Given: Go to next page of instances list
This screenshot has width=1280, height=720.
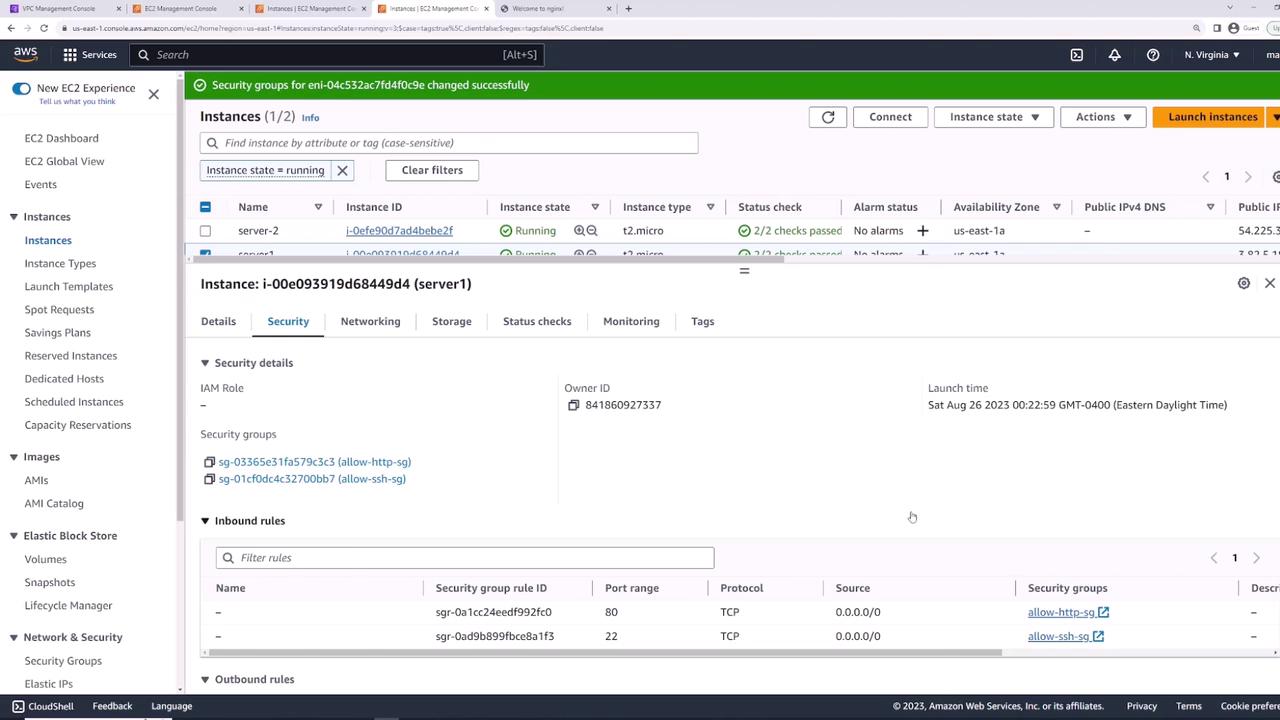Looking at the screenshot, I should click(1248, 177).
